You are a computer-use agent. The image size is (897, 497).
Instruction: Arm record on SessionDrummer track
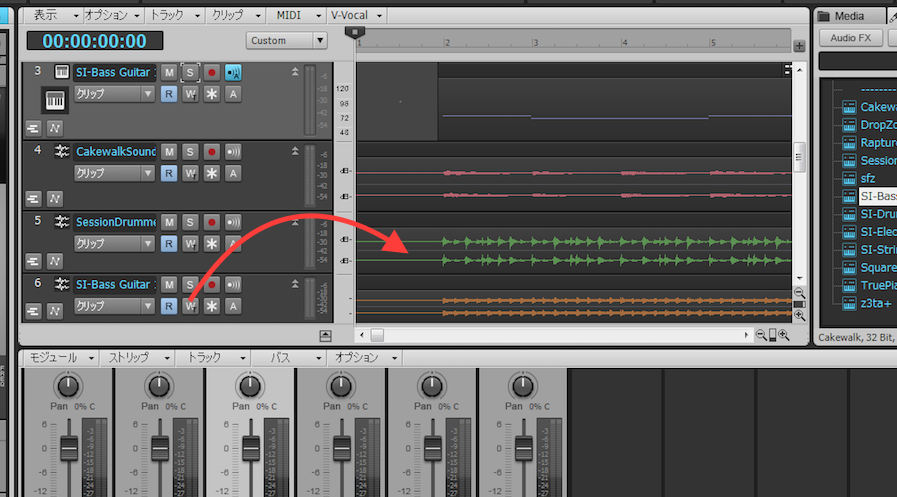[212, 222]
